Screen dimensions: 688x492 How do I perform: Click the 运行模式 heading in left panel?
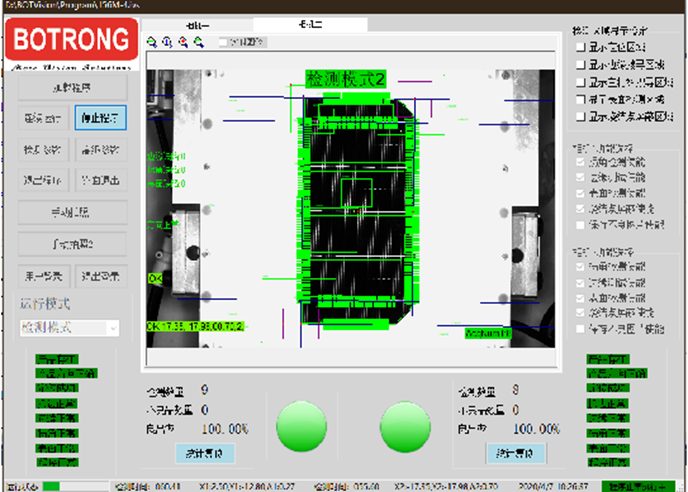[x=45, y=304]
